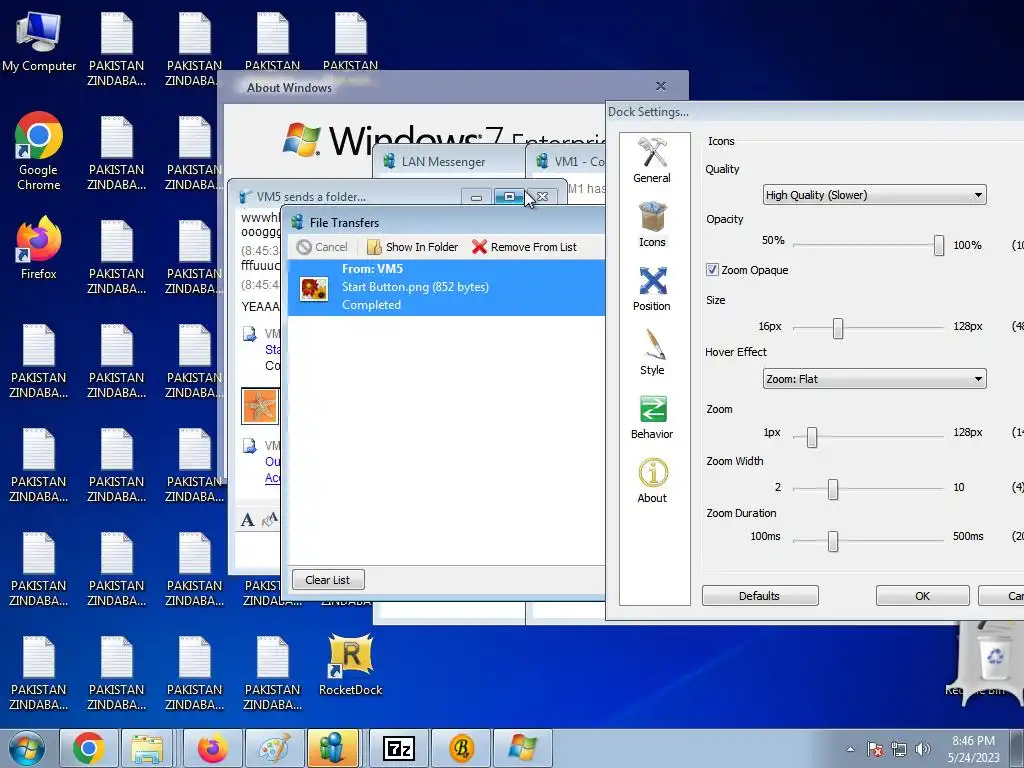This screenshot has height=768, width=1024.
Task: Click Clear List in File Transfers
Action: click(327, 580)
